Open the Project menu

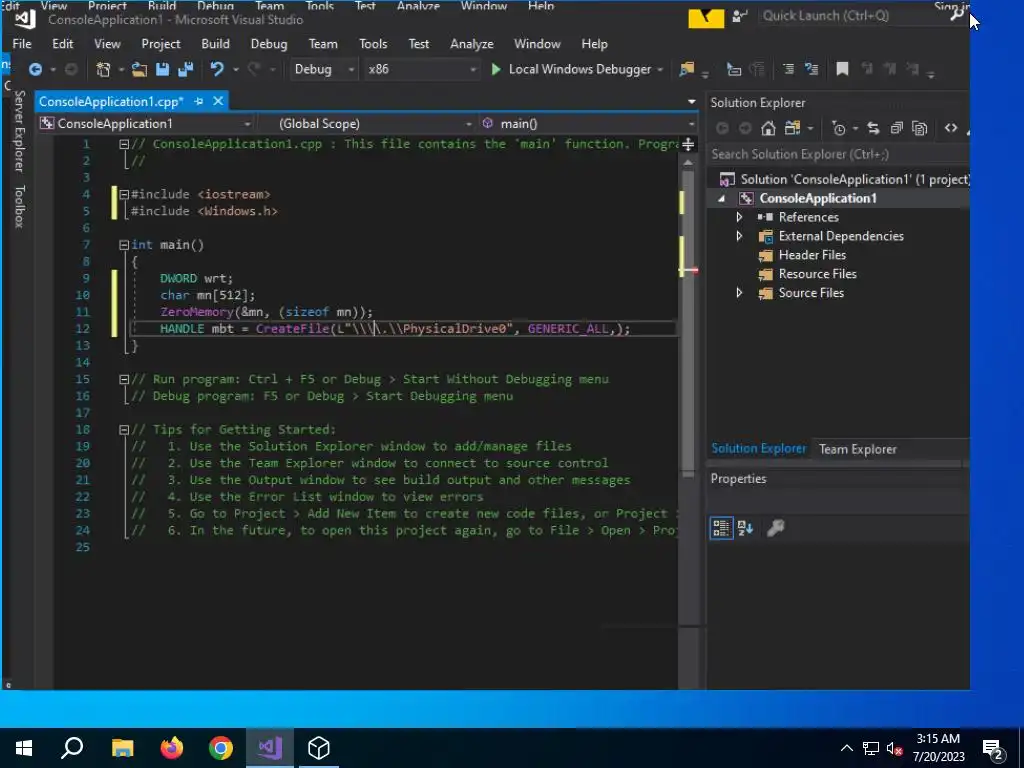click(x=161, y=44)
